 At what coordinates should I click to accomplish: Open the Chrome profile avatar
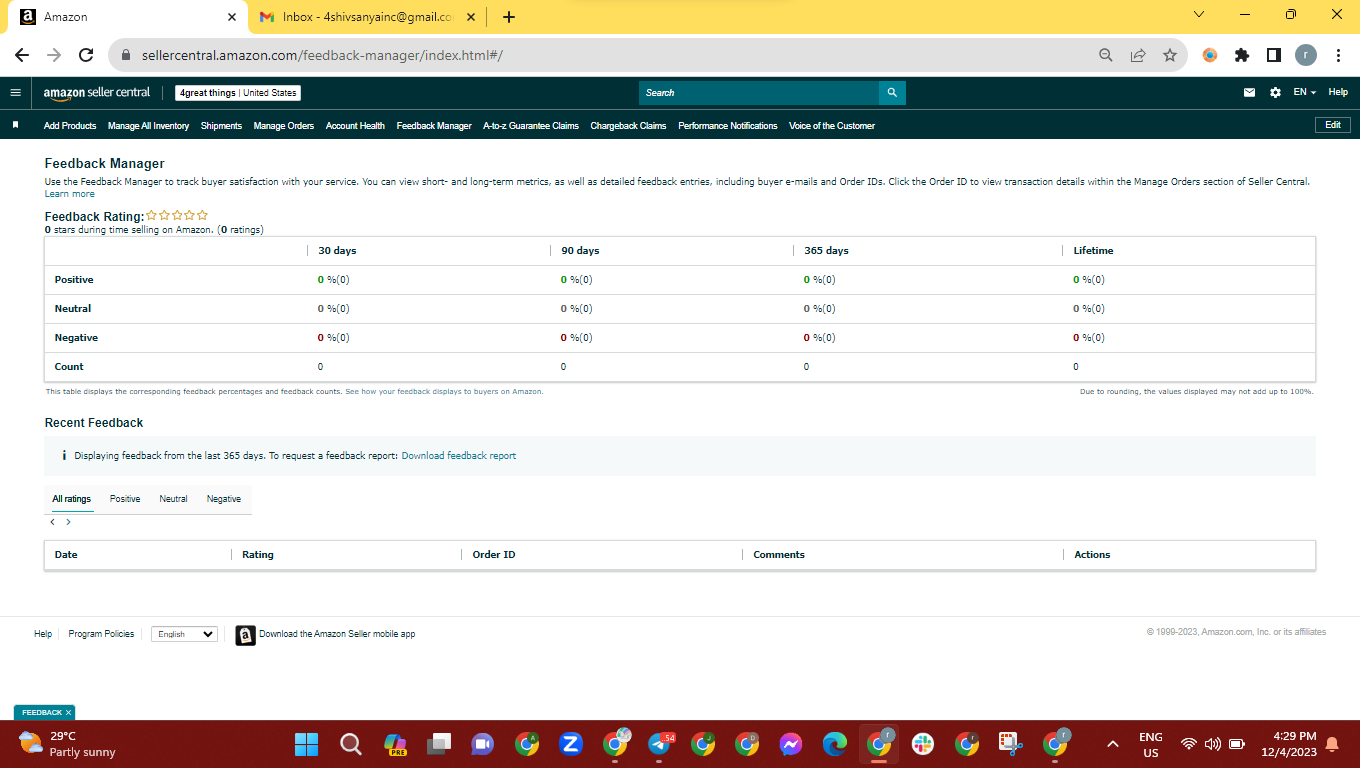click(x=1306, y=55)
